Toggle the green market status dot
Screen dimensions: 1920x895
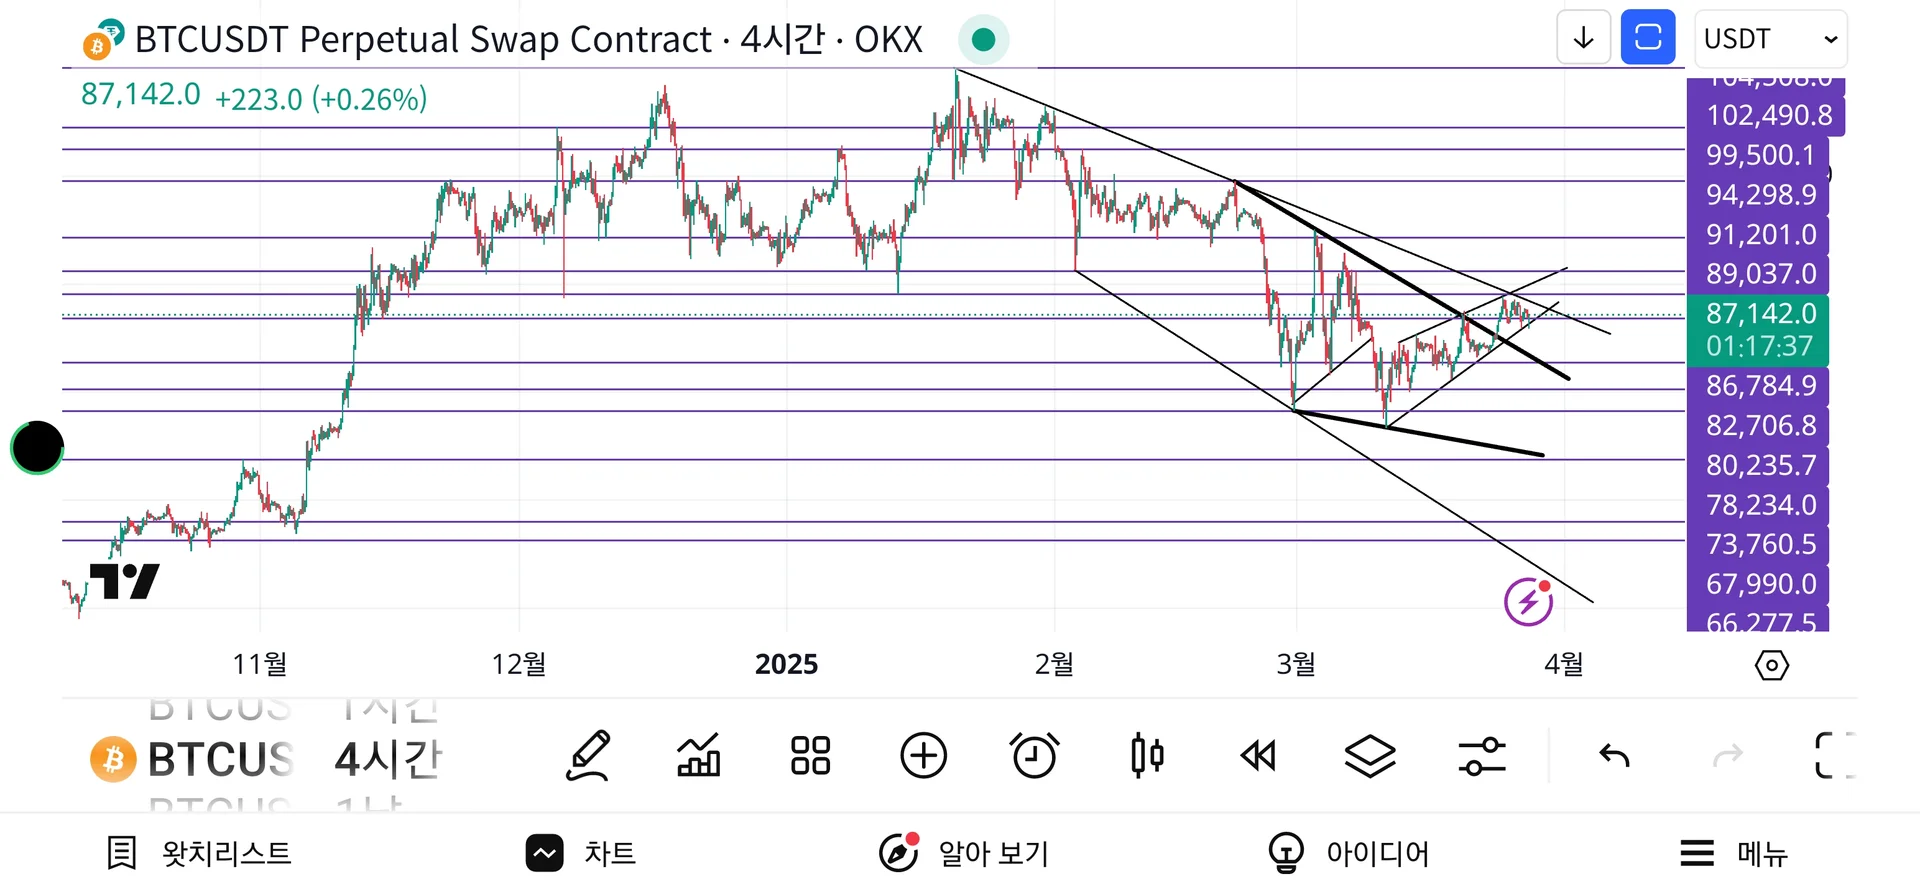[983, 39]
